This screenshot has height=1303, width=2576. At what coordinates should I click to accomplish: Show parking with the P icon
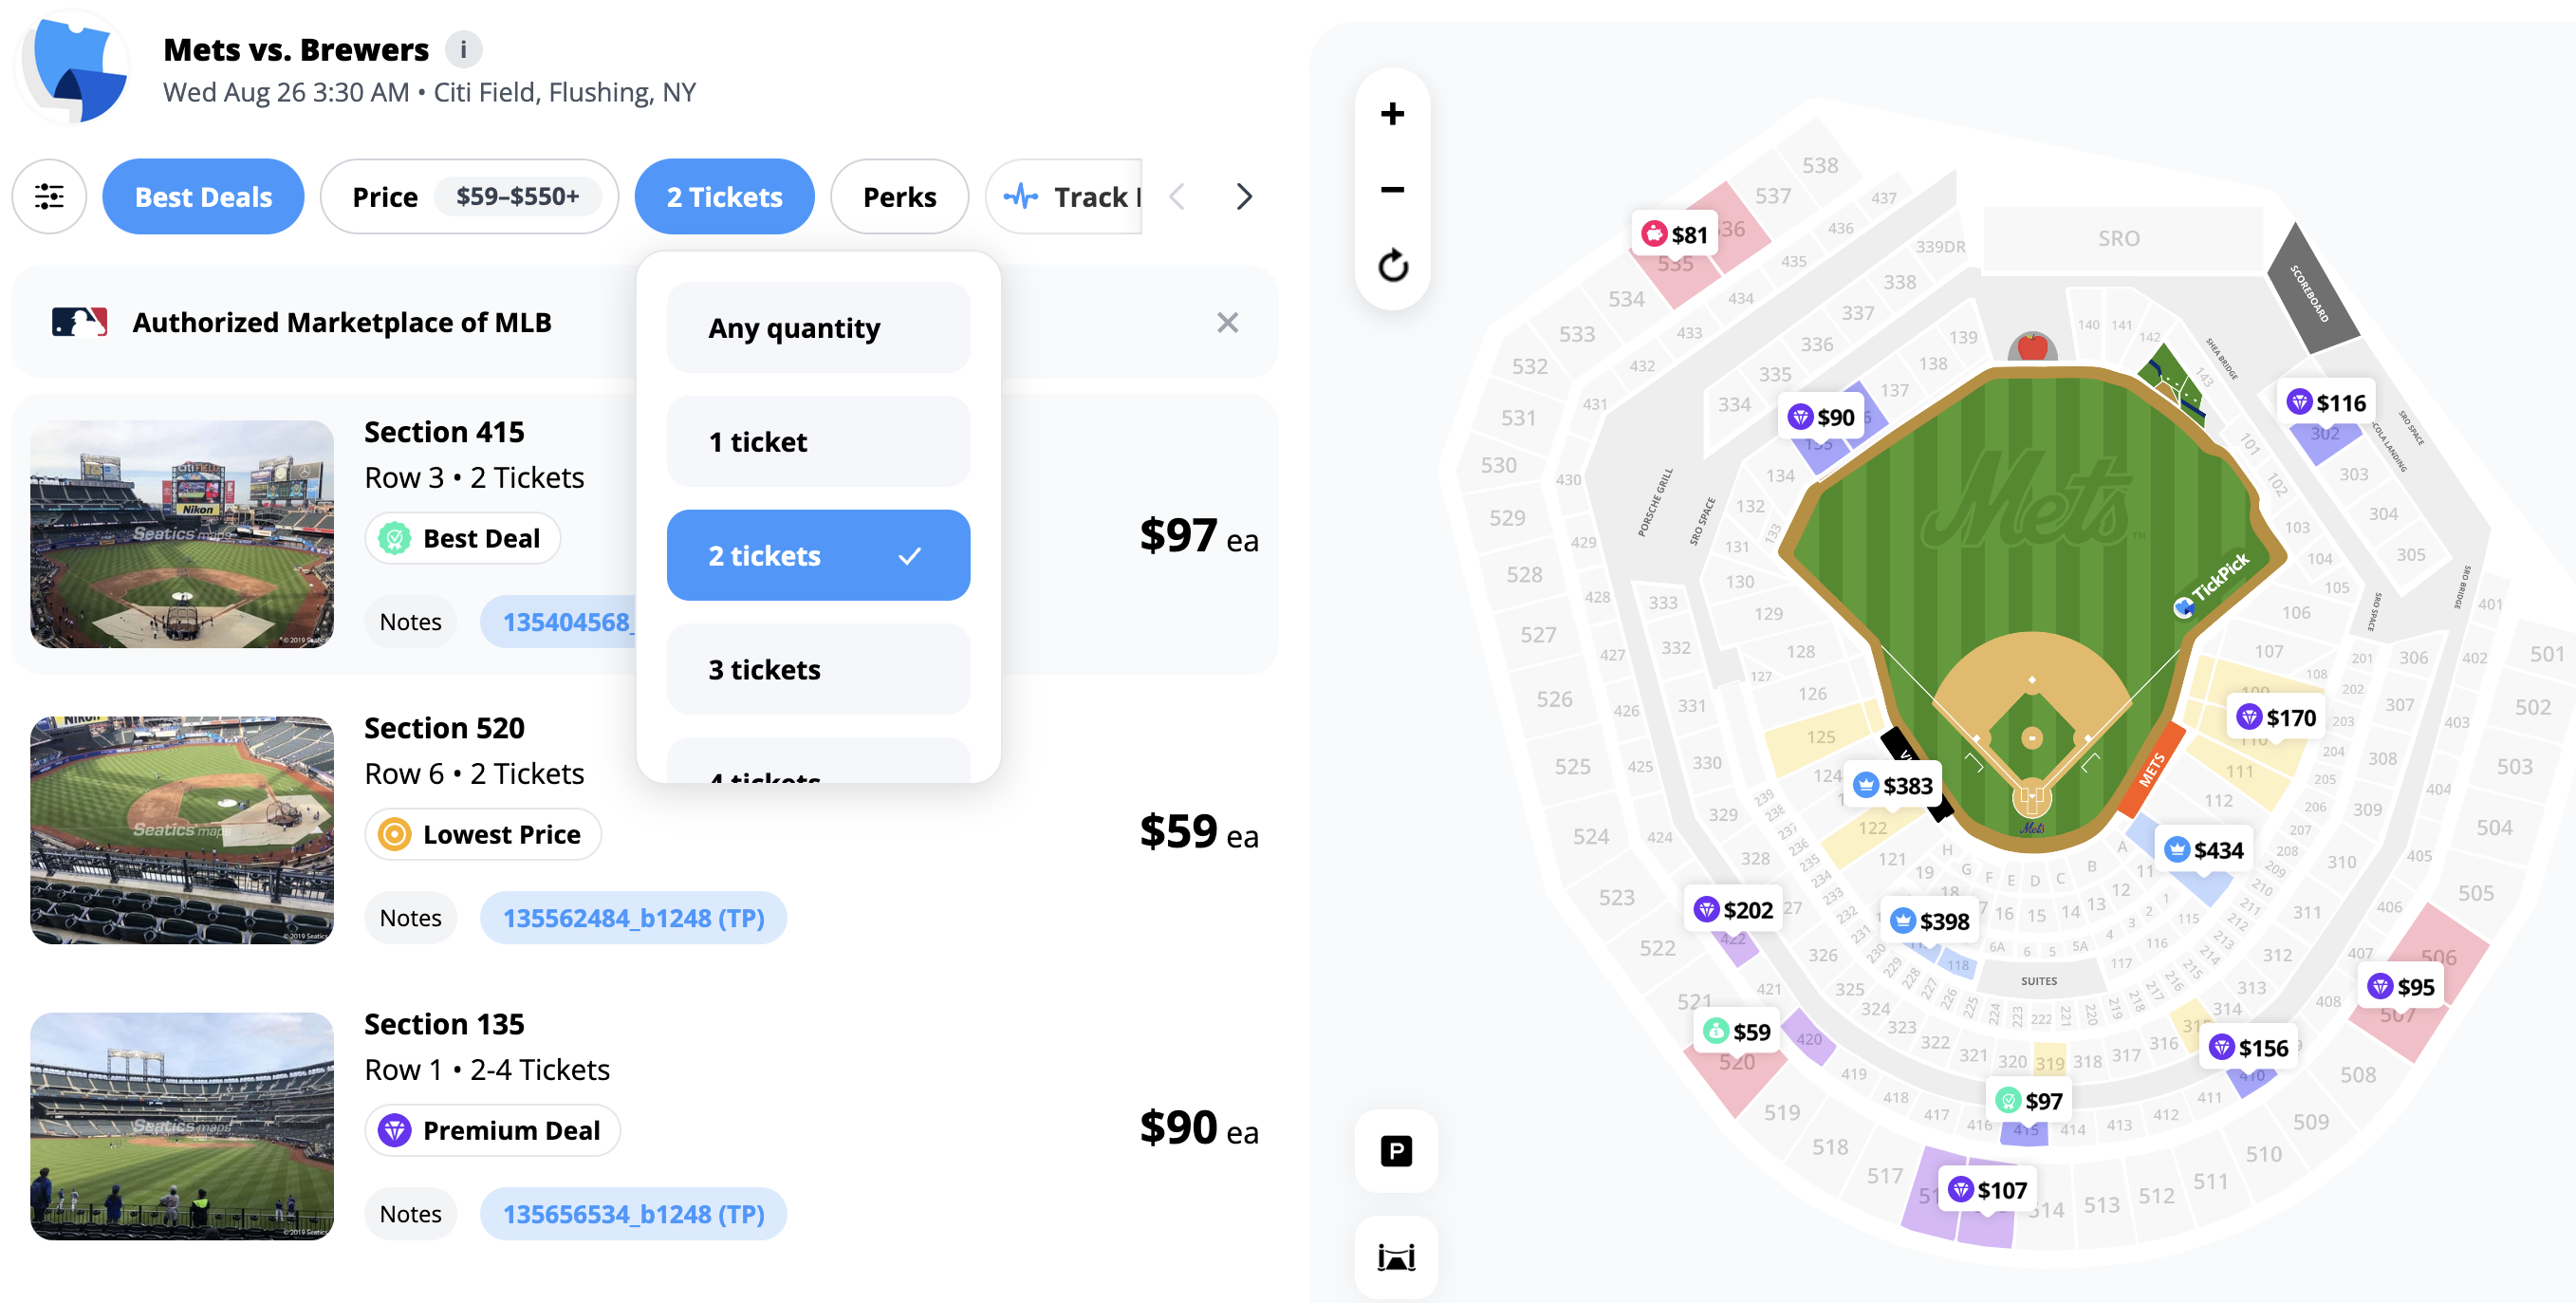click(1396, 1151)
